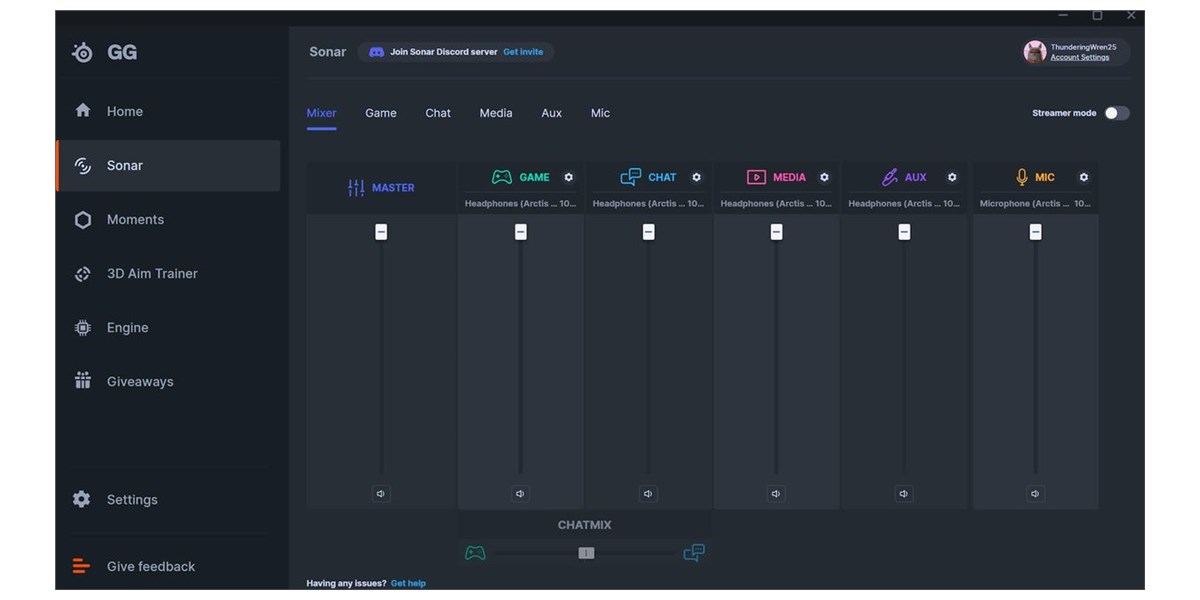This screenshot has width=1200, height=600.
Task: Mute the MEDIA channel
Action: point(776,493)
